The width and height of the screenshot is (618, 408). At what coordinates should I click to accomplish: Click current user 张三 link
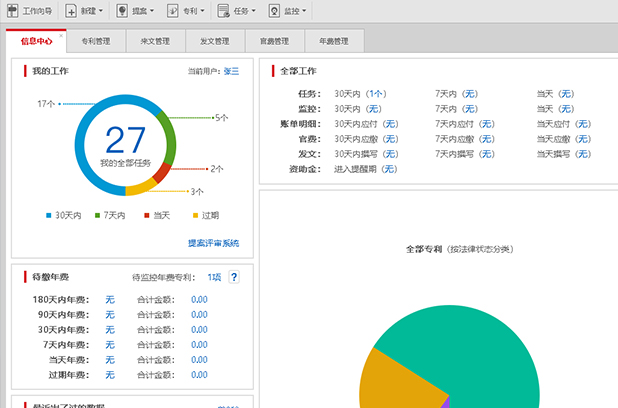[231, 72]
